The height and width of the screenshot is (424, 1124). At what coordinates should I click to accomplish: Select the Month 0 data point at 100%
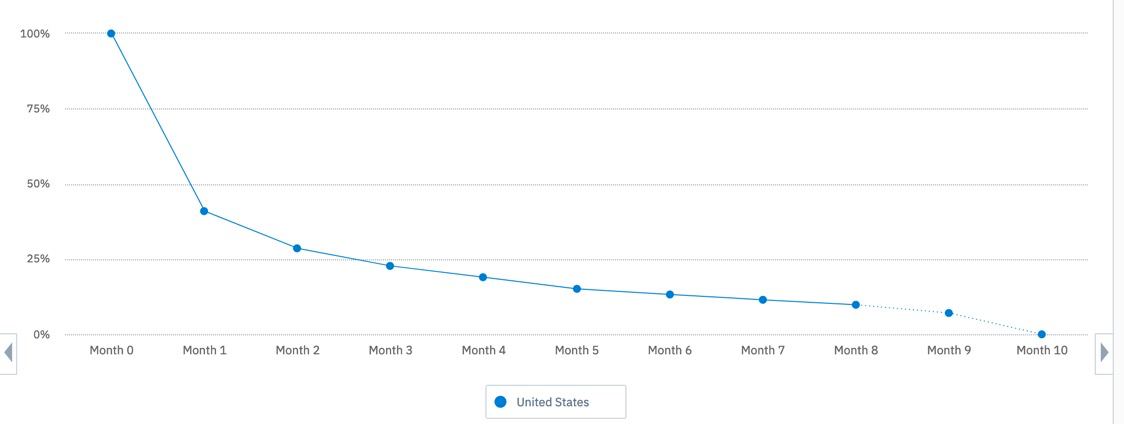click(x=111, y=34)
